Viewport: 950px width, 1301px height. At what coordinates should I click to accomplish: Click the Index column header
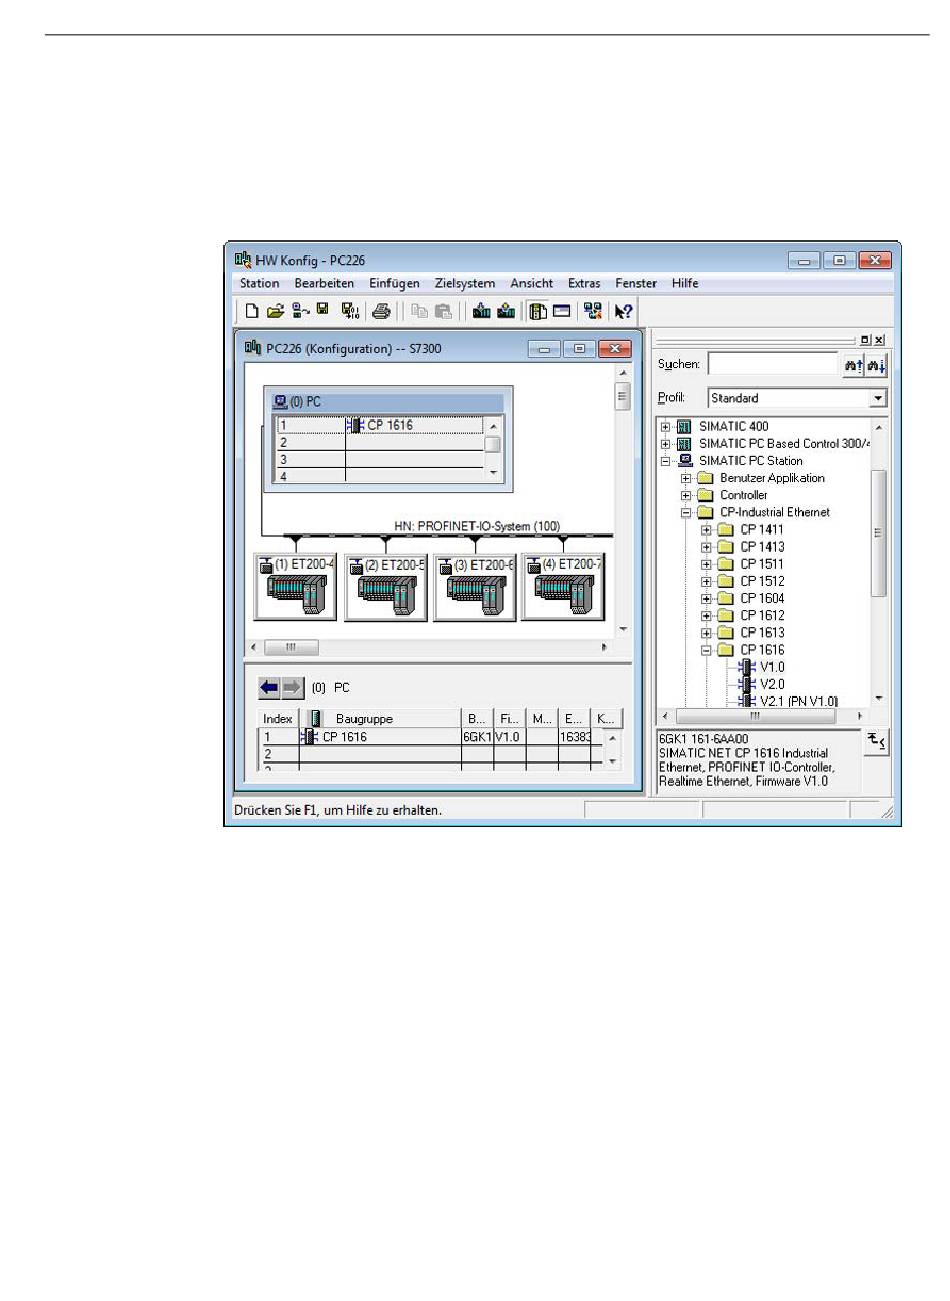point(278,718)
